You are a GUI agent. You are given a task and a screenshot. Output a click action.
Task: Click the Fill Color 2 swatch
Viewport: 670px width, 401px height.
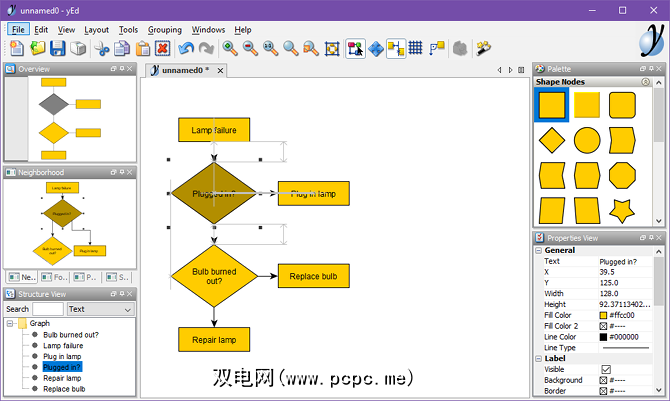603,326
